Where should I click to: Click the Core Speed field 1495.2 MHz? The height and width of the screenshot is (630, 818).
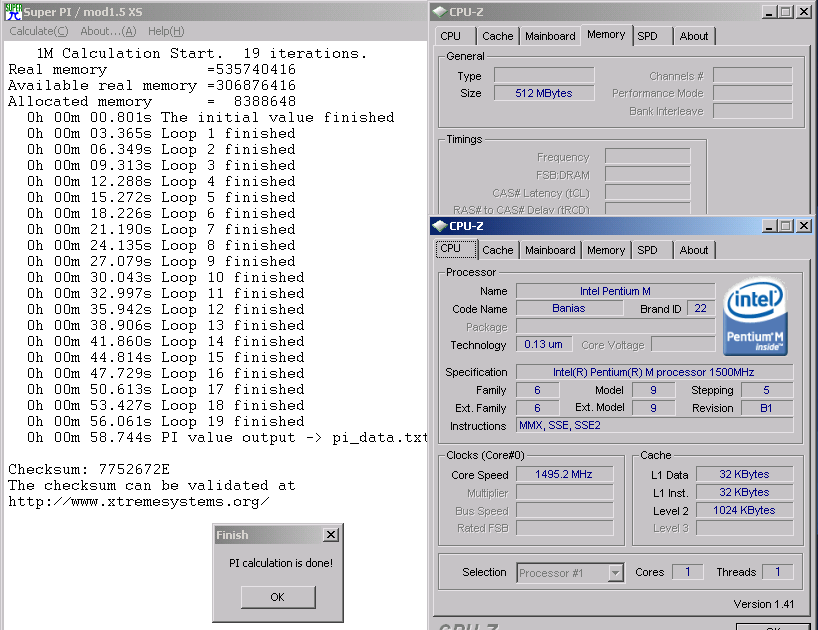[x=564, y=474]
